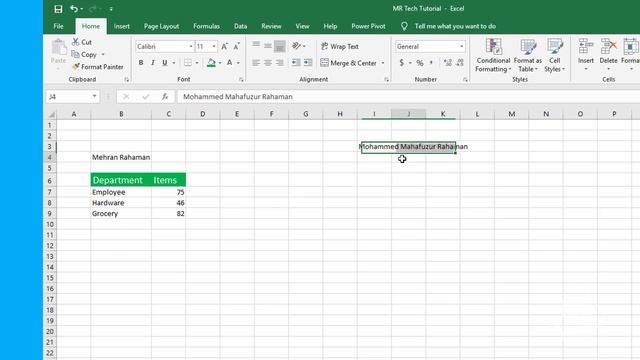Image resolution: width=640 pixels, height=360 pixels.
Task: Switch to the Page Layout tab
Action: click(161, 26)
